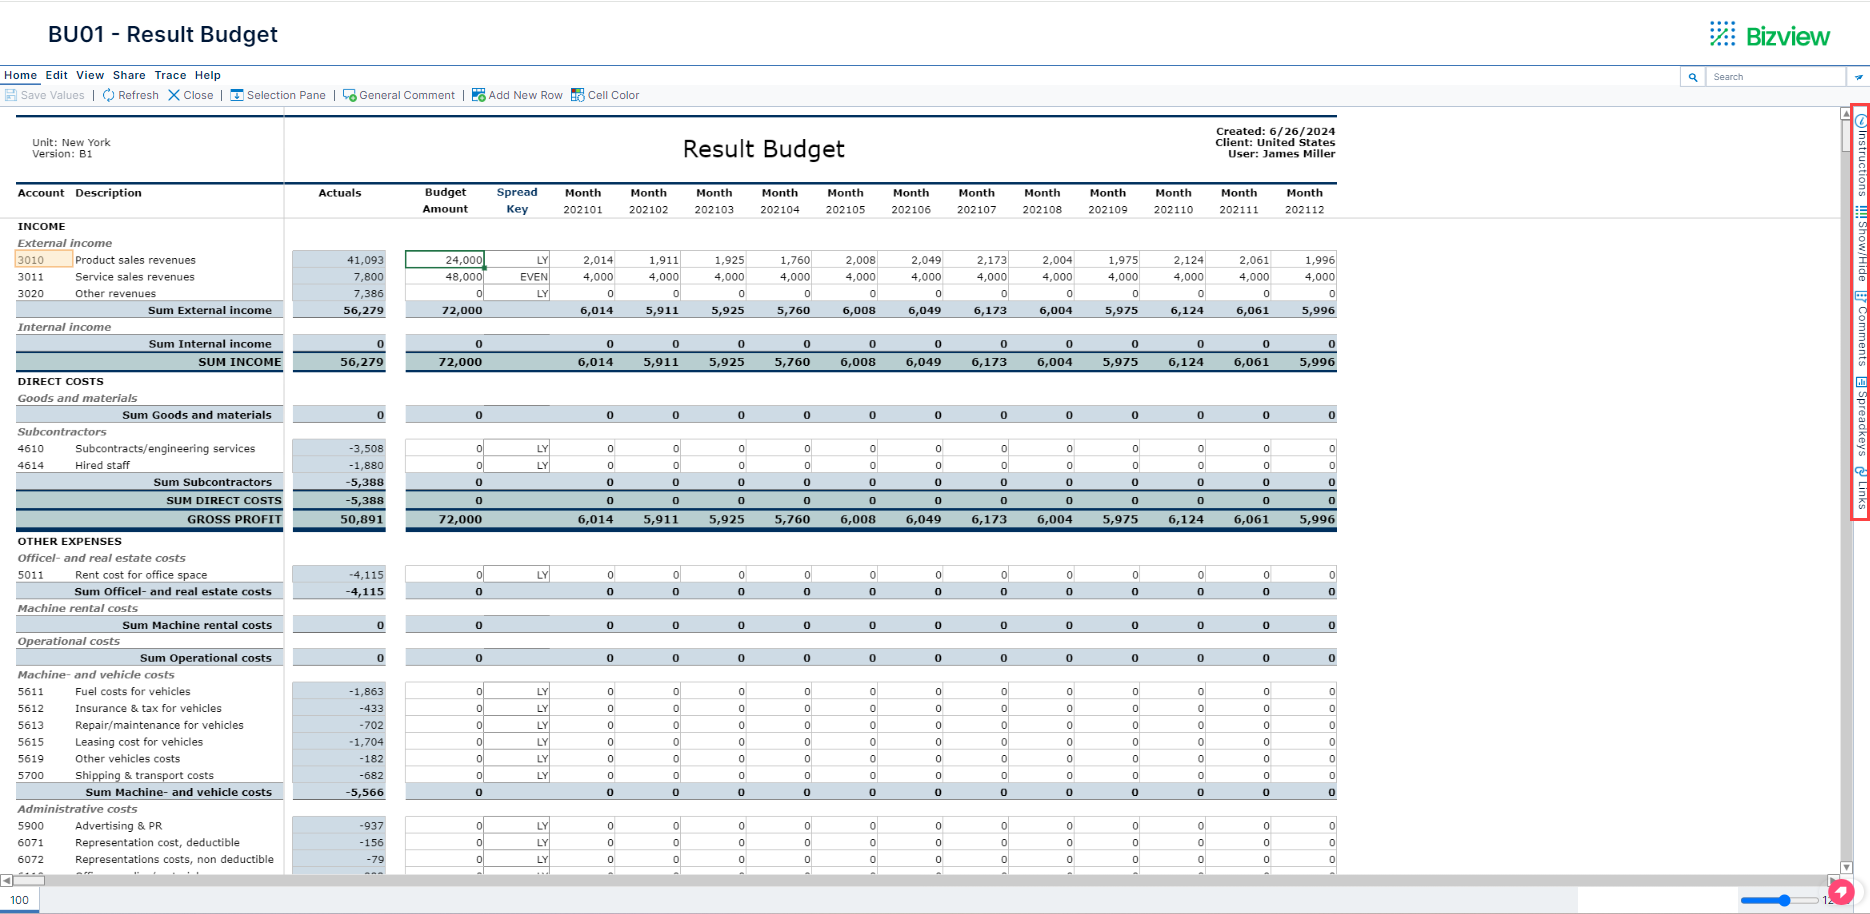Toggle the Selection Pane
1870x914 pixels.
[278, 95]
